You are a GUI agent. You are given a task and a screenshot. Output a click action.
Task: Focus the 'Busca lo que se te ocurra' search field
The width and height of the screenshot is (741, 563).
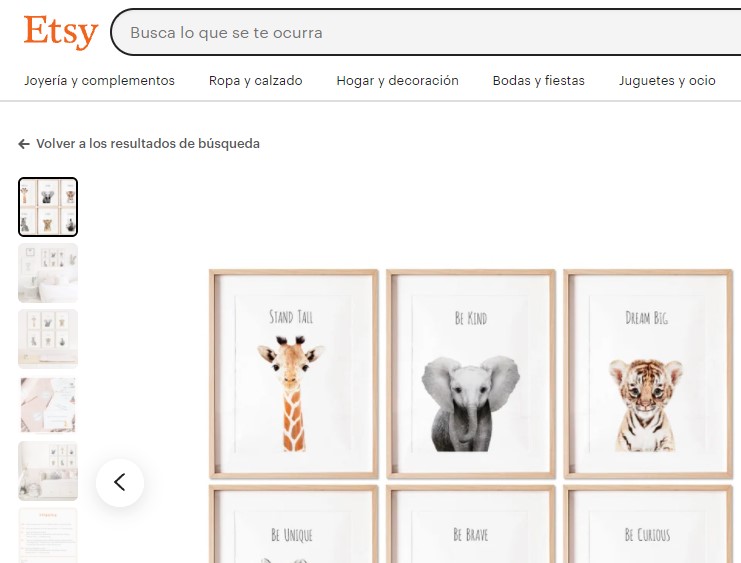(420, 32)
